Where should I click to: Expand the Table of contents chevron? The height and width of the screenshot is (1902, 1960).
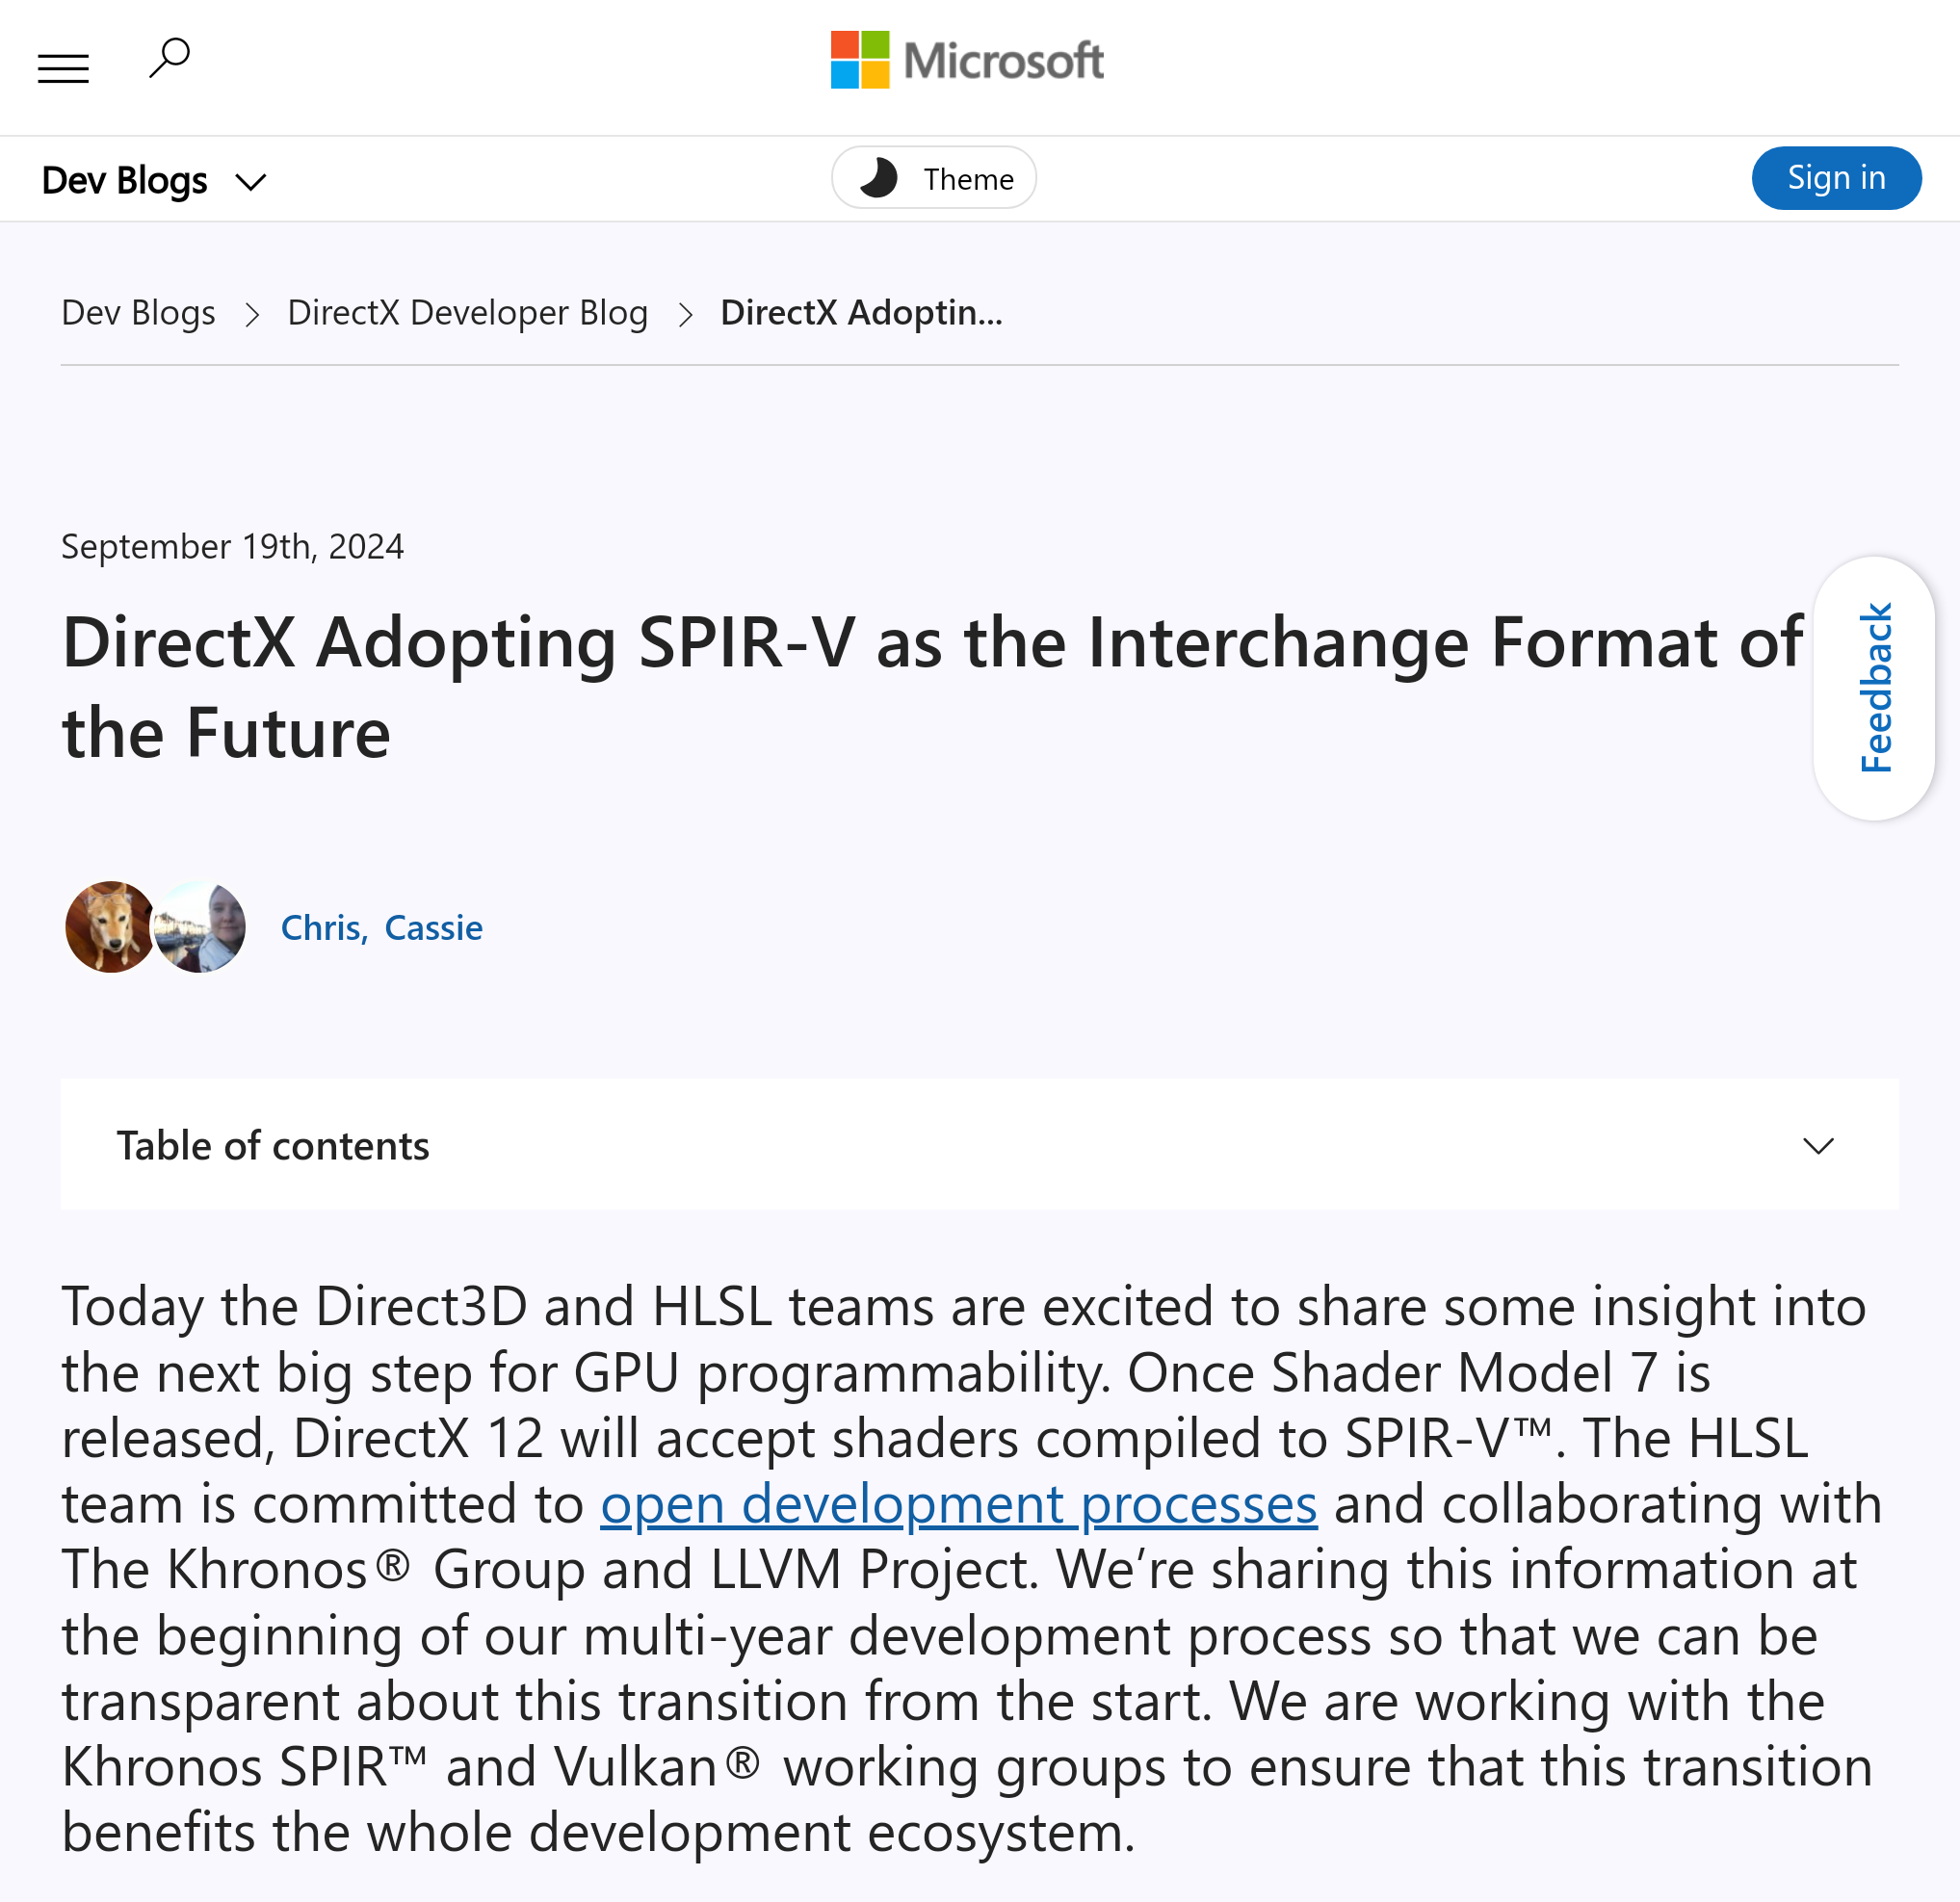(x=1817, y=1145)
